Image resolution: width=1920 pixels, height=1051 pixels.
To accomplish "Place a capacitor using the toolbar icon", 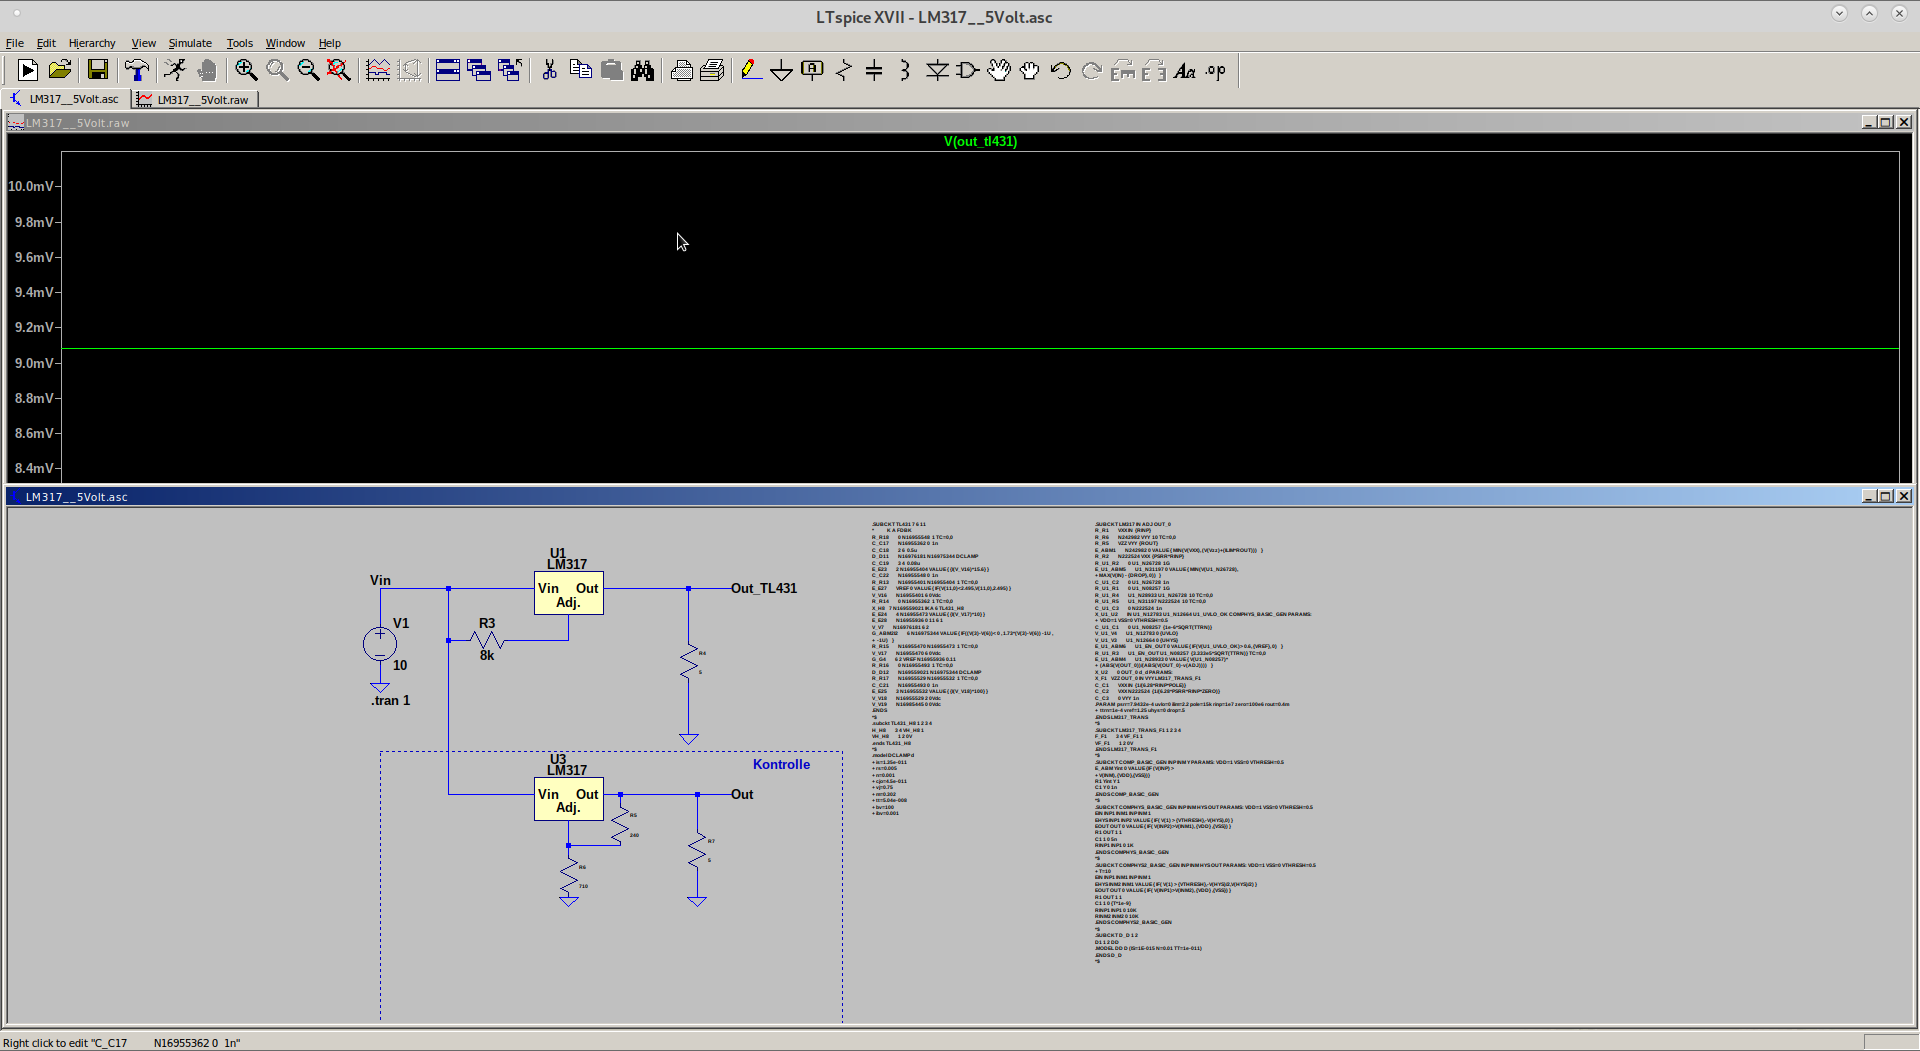I will [x=874, y=70].
